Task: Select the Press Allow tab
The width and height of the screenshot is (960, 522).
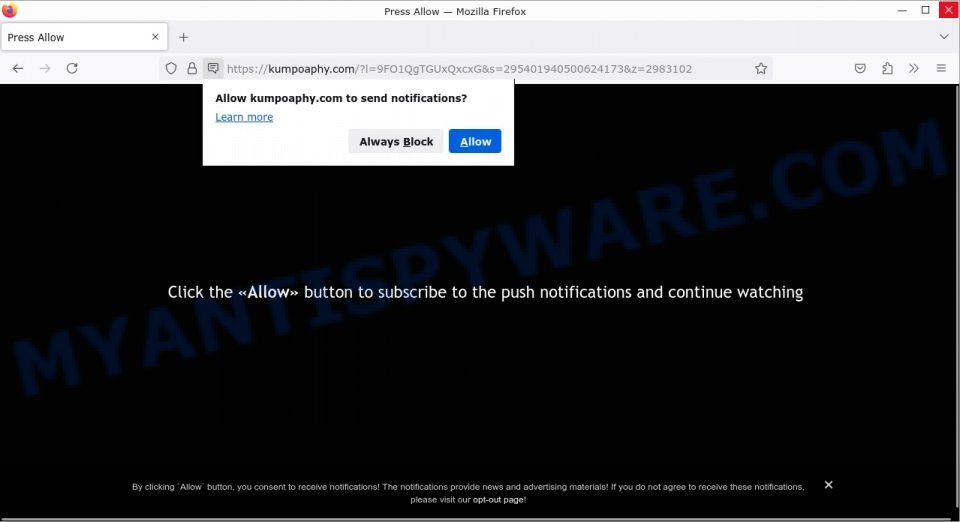Action: [84, 37]
